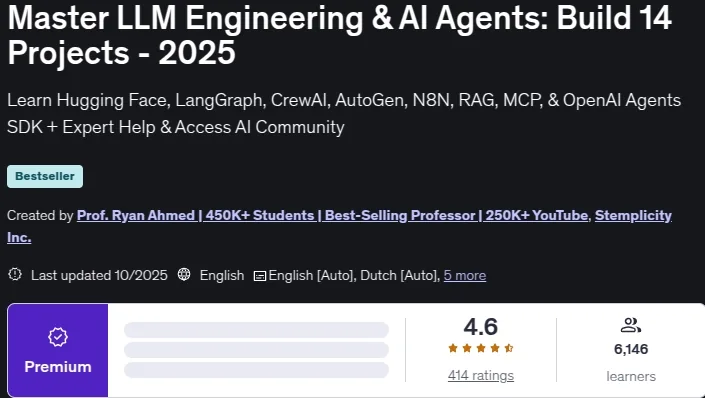Expand the 5 more subtitle languages

click(464, 275)
